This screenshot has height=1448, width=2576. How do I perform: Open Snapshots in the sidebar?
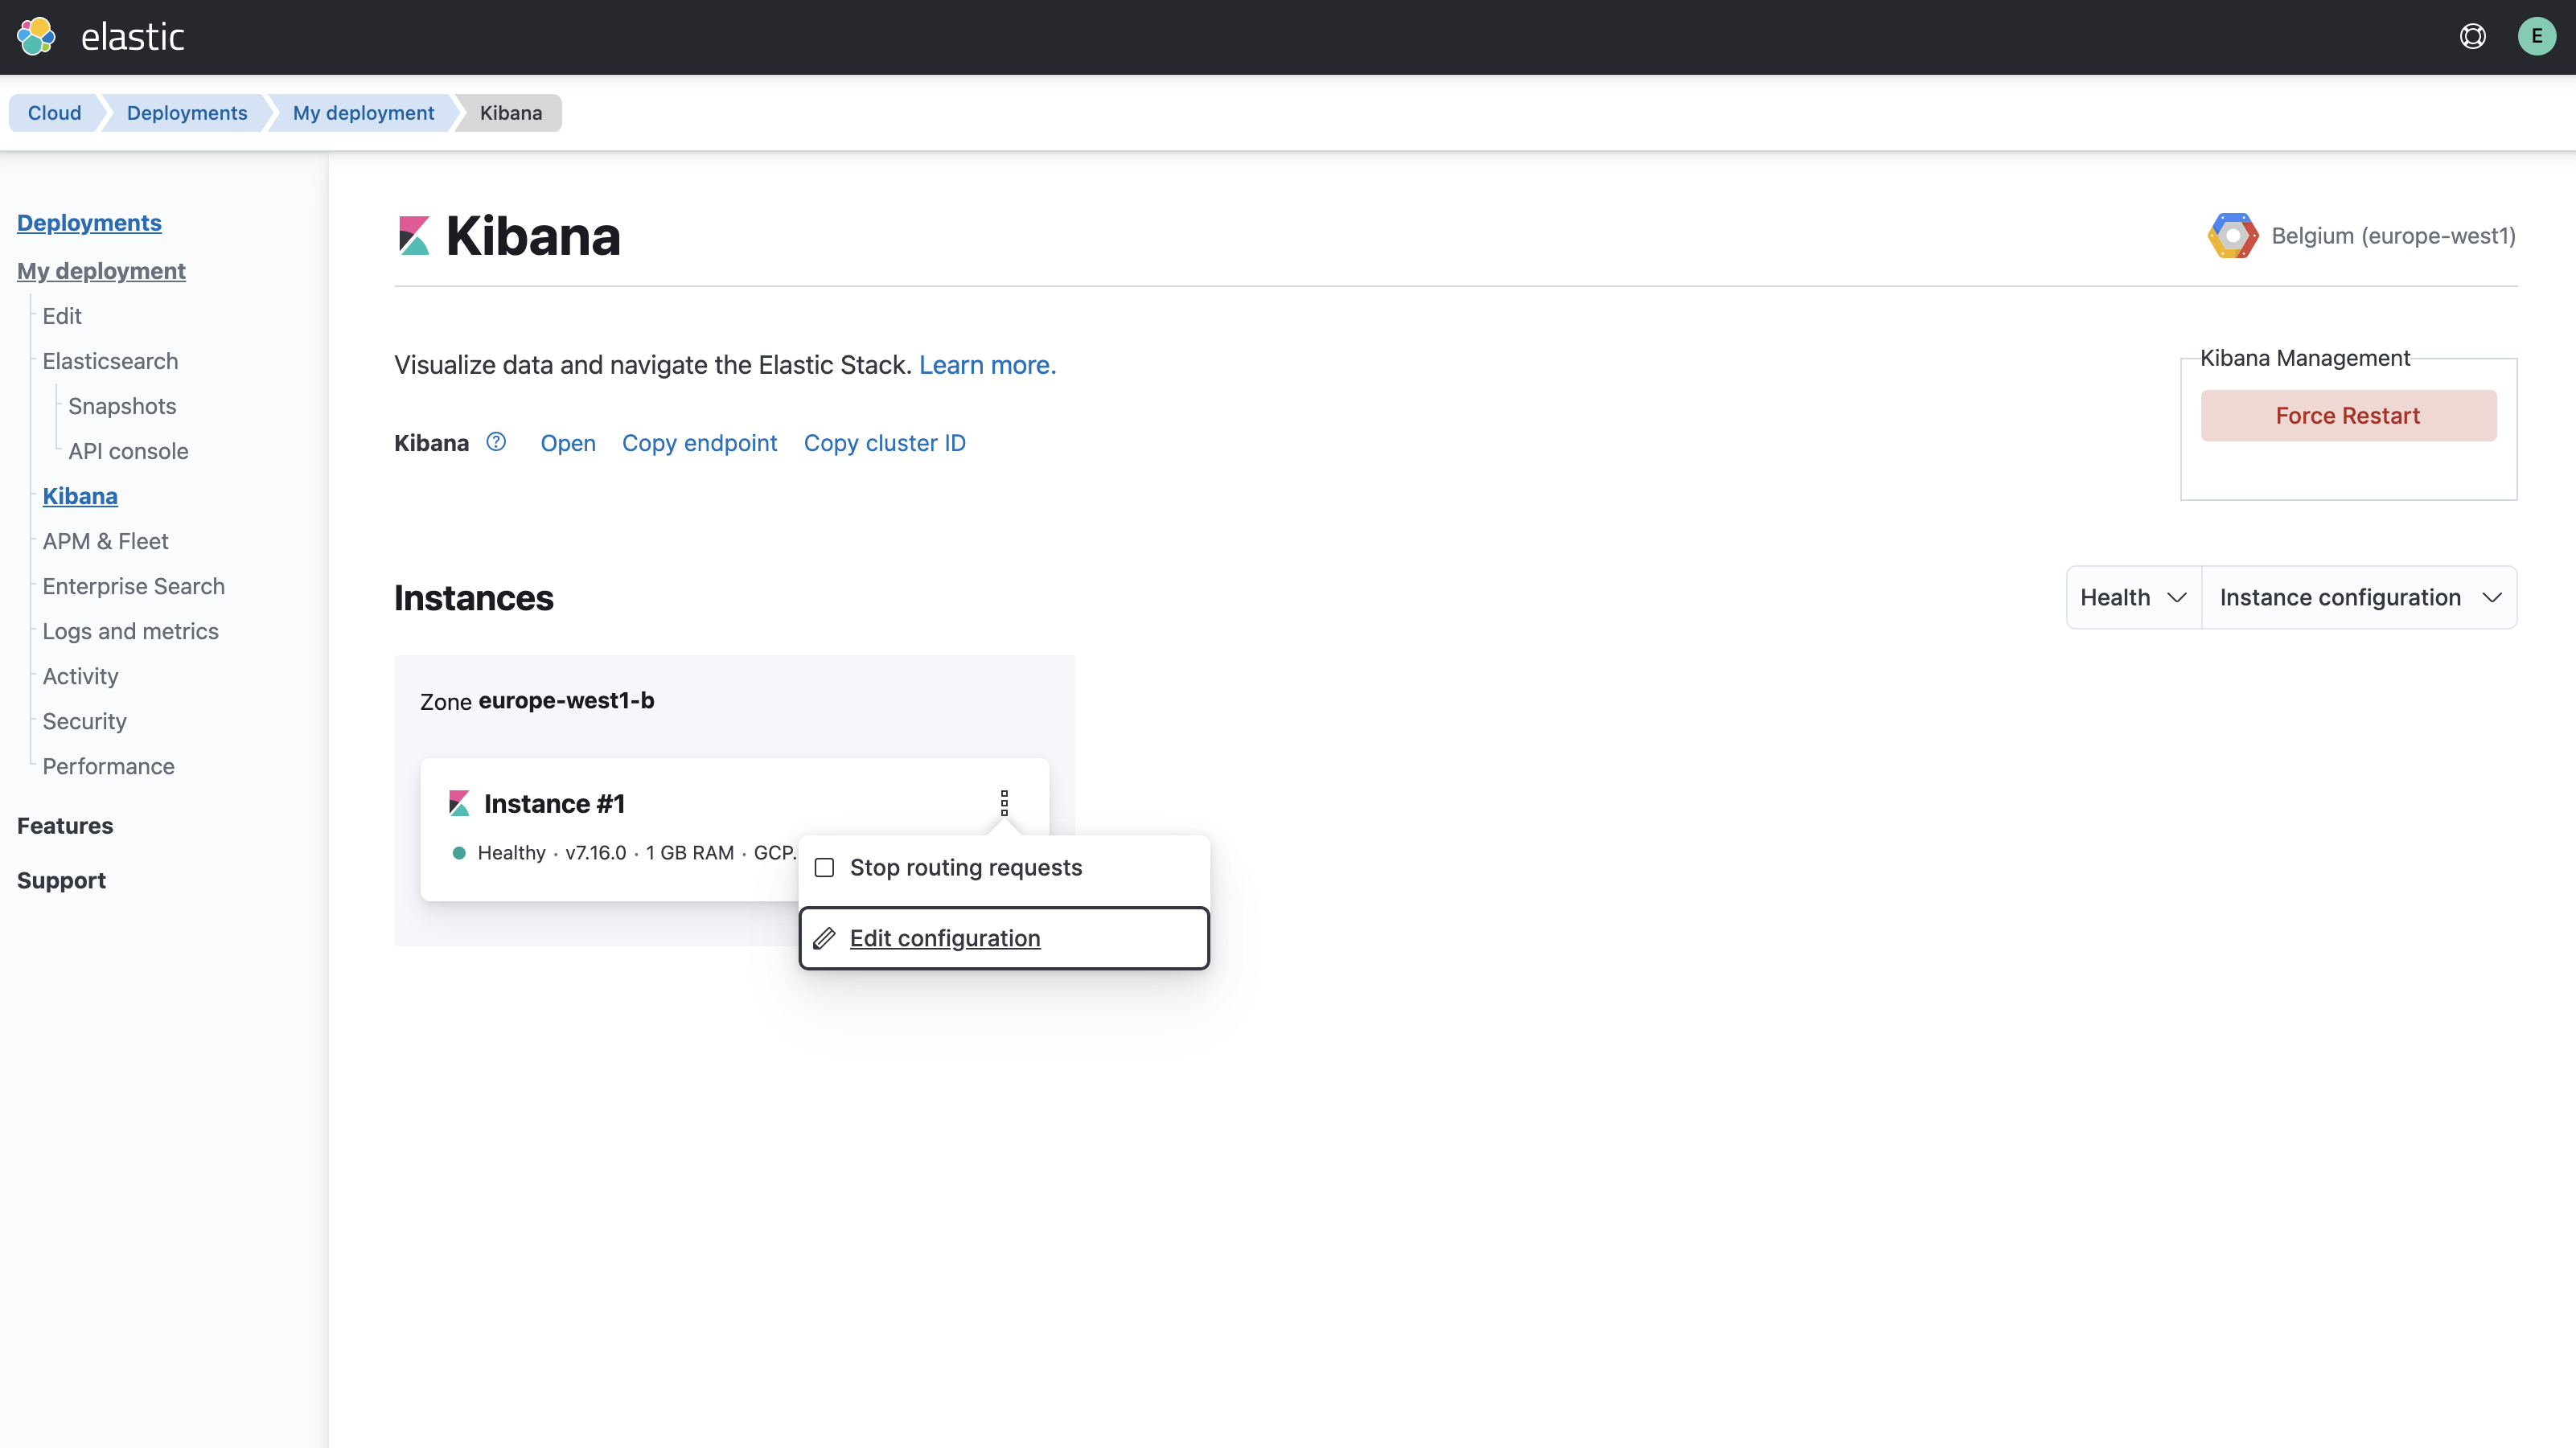[122, 406]
